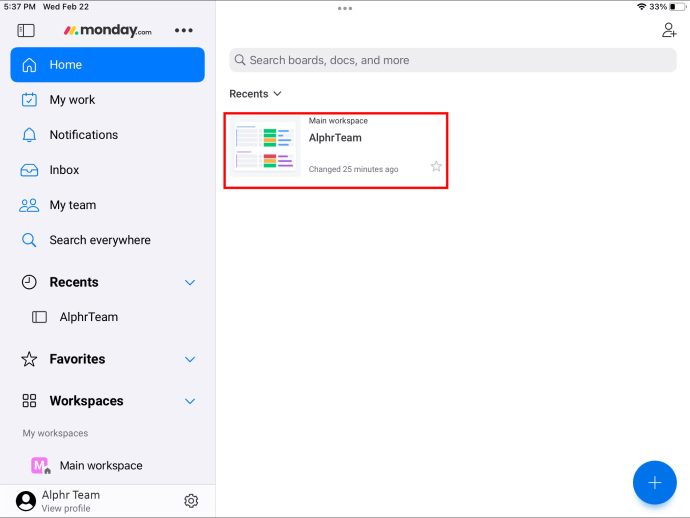
Task: Click the Recents clock icon
Action: pyautogui.click(x=29, y=282)
